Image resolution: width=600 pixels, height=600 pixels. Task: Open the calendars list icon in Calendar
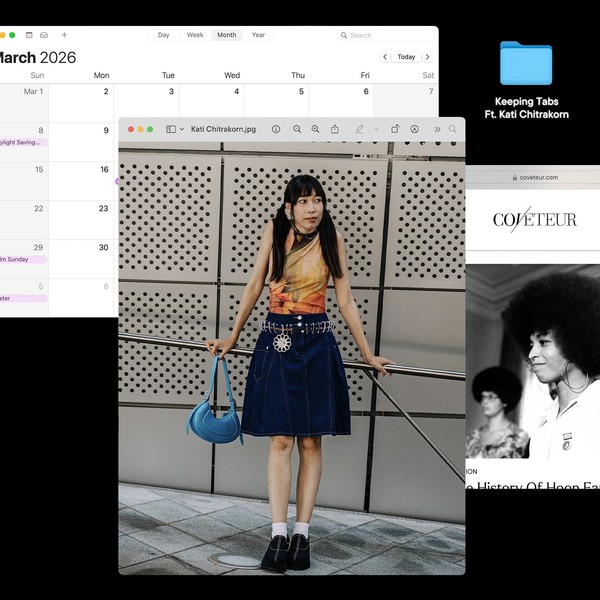[x=29, y=35]
